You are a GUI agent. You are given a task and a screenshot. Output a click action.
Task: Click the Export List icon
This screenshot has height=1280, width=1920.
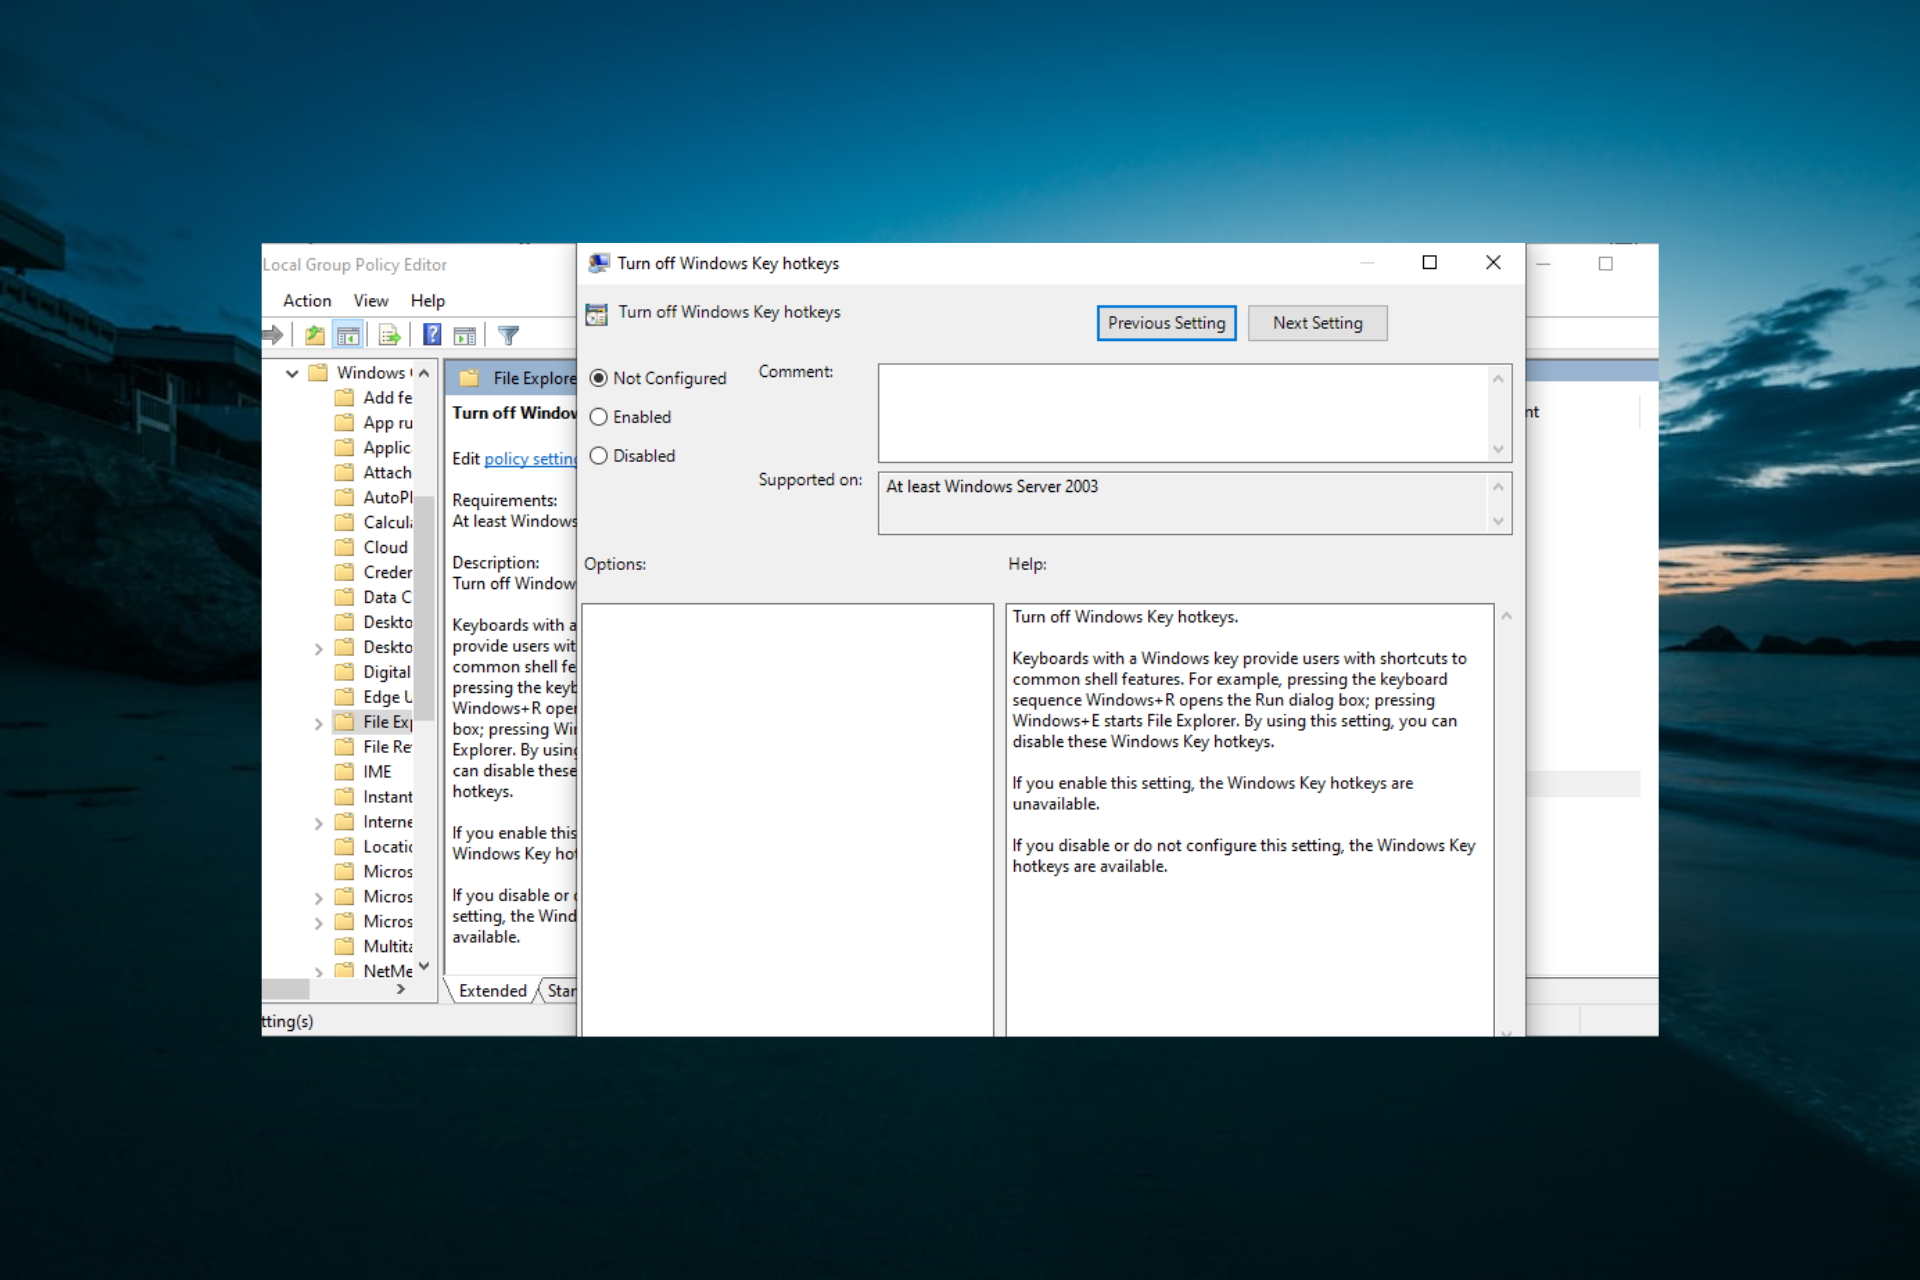pos(389,334)
